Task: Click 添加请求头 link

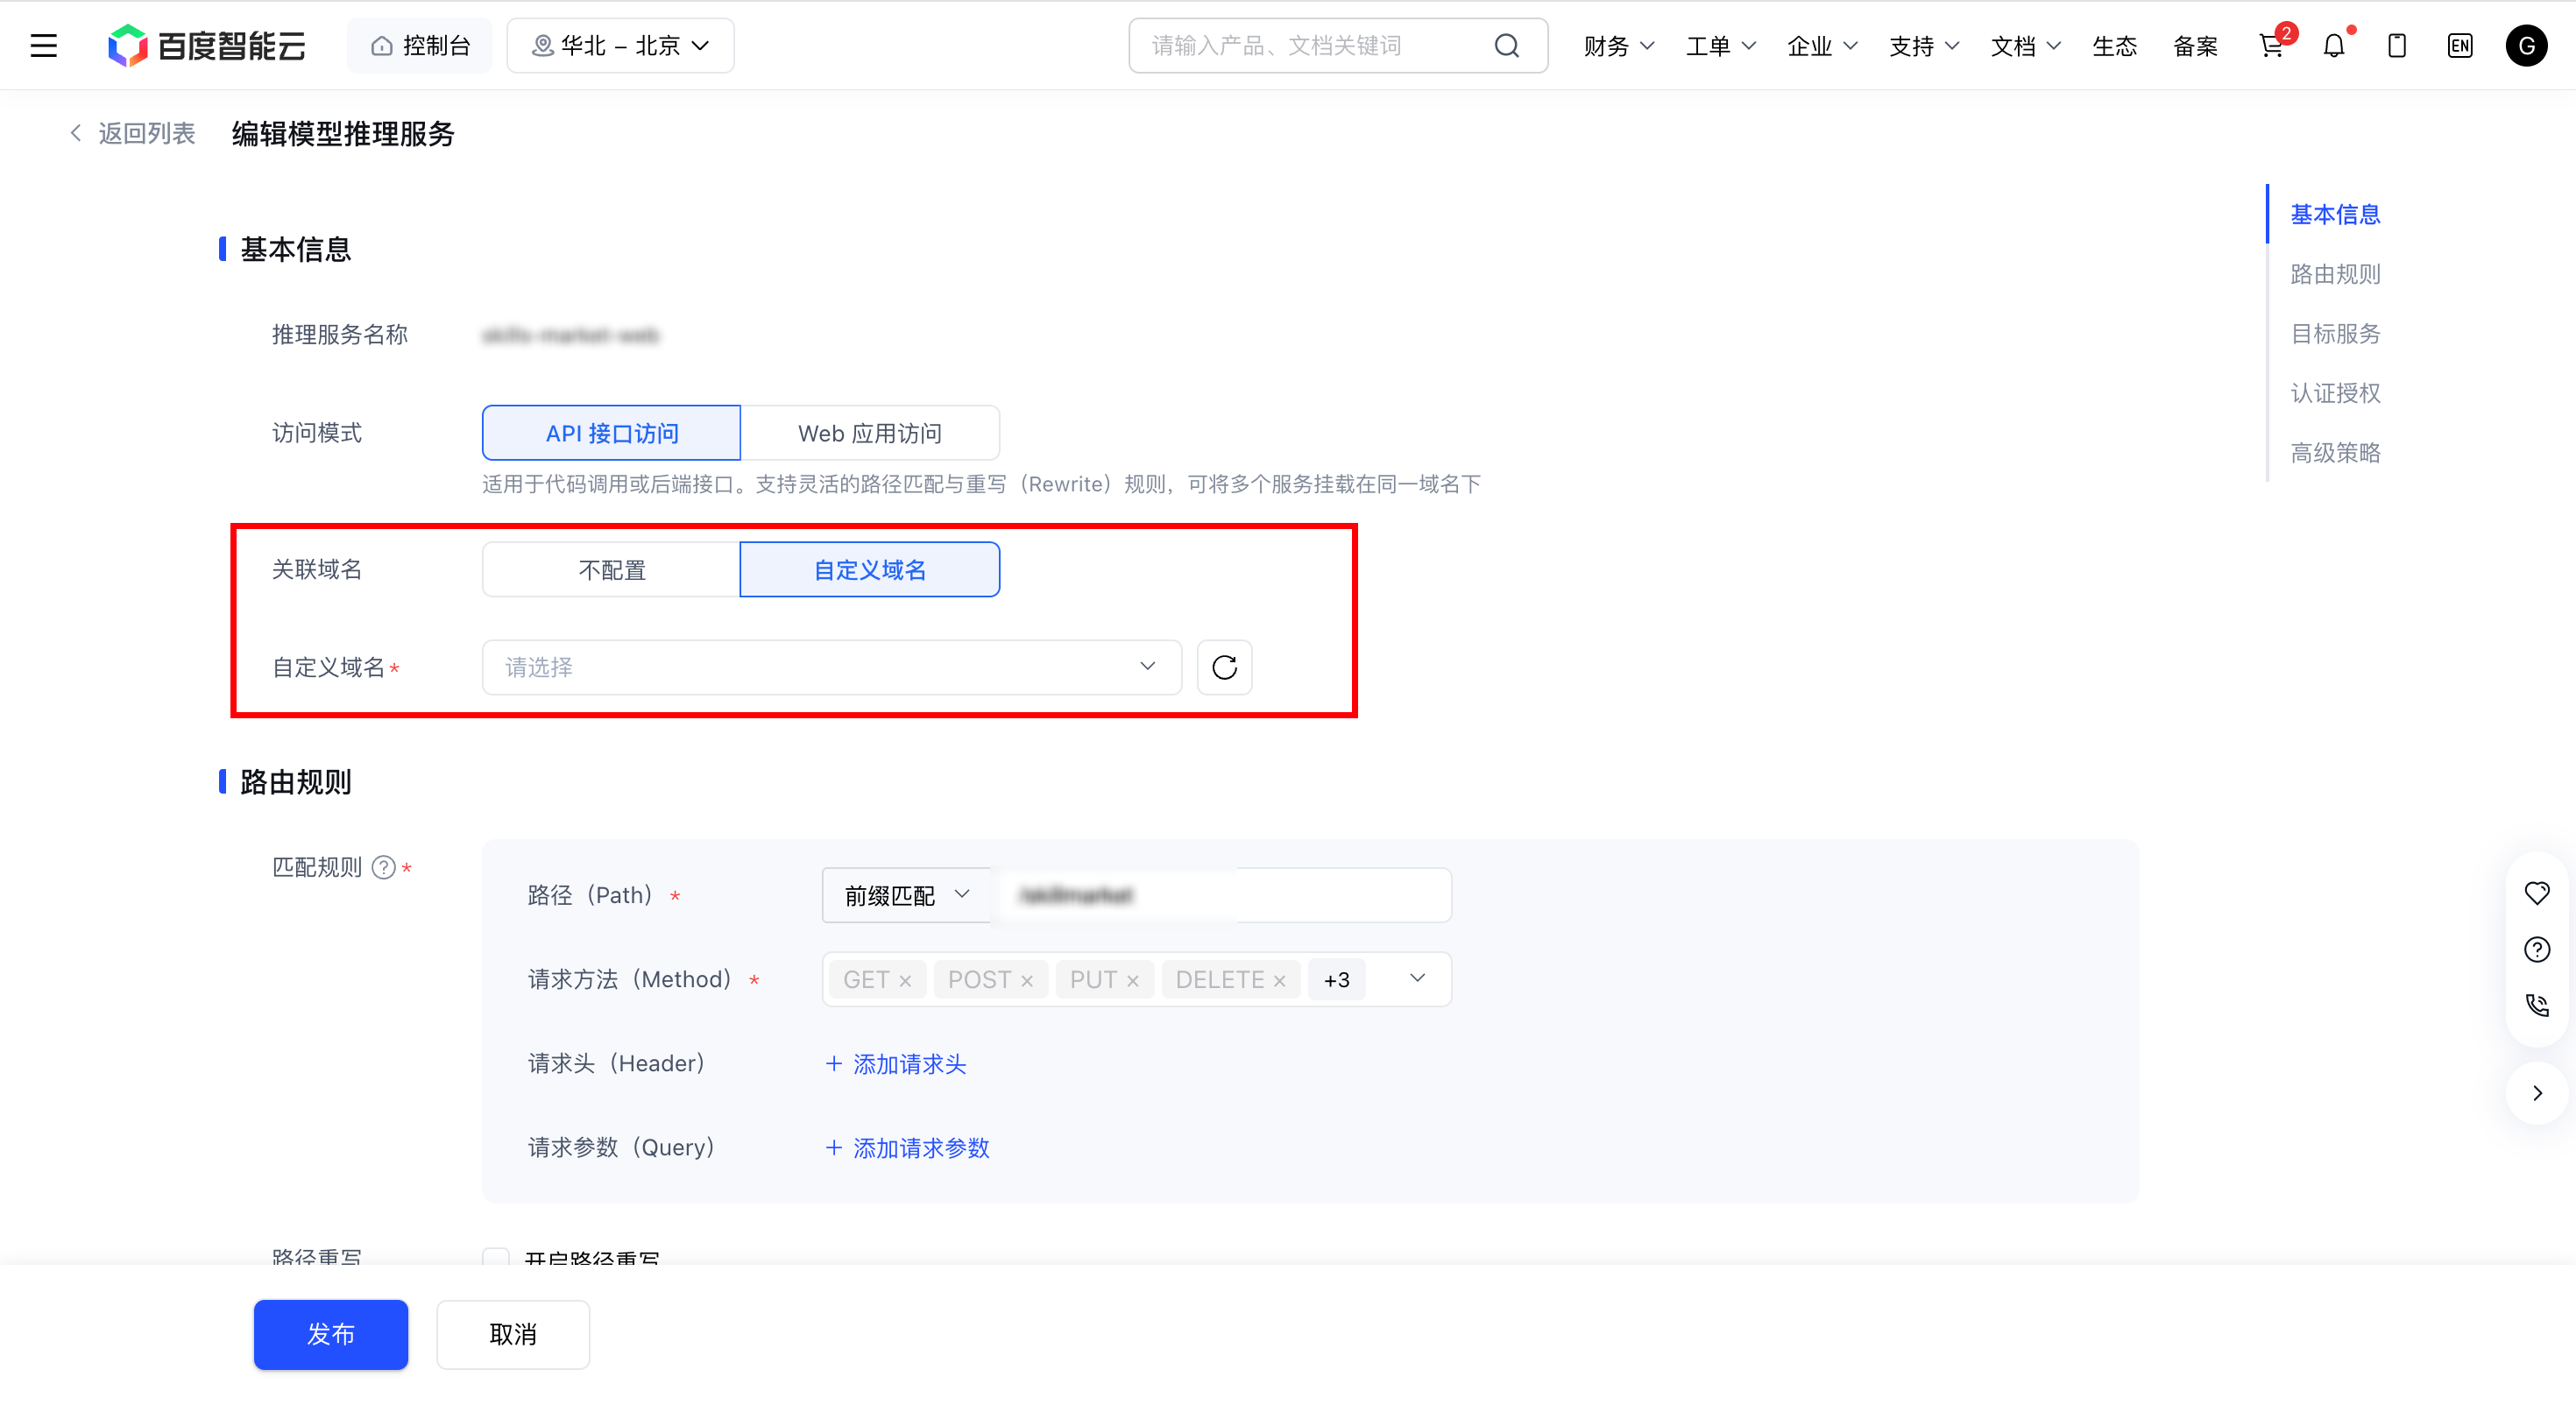Action: pyautogui.click(x=895, y=1064)
